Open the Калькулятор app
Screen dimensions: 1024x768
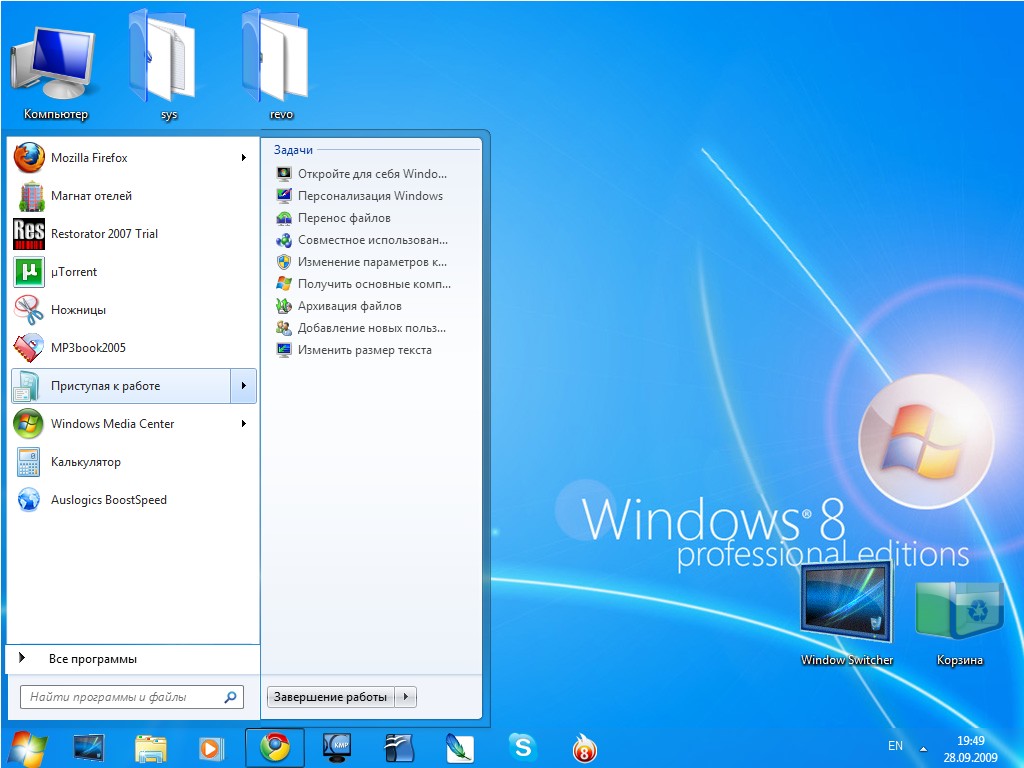[x=85, y=462]
